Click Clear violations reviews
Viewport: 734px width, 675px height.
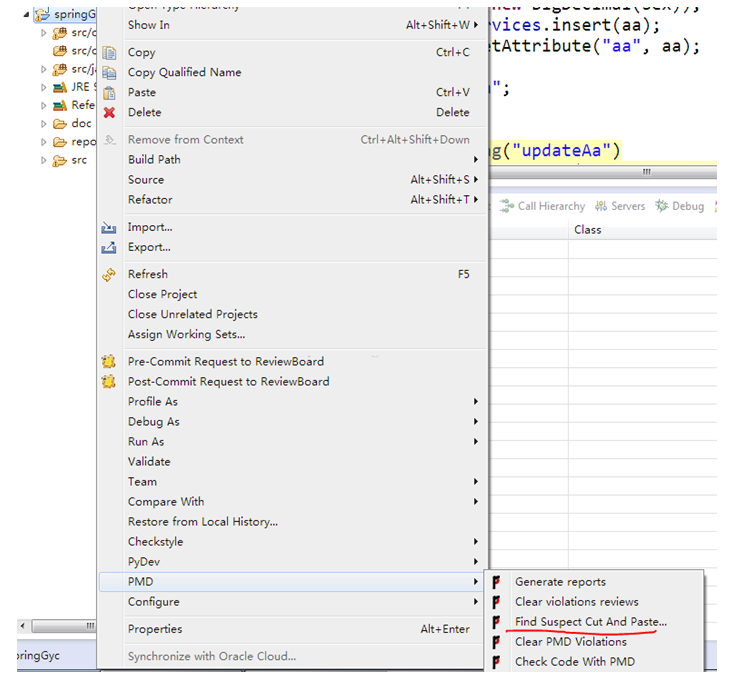point(594,602)
